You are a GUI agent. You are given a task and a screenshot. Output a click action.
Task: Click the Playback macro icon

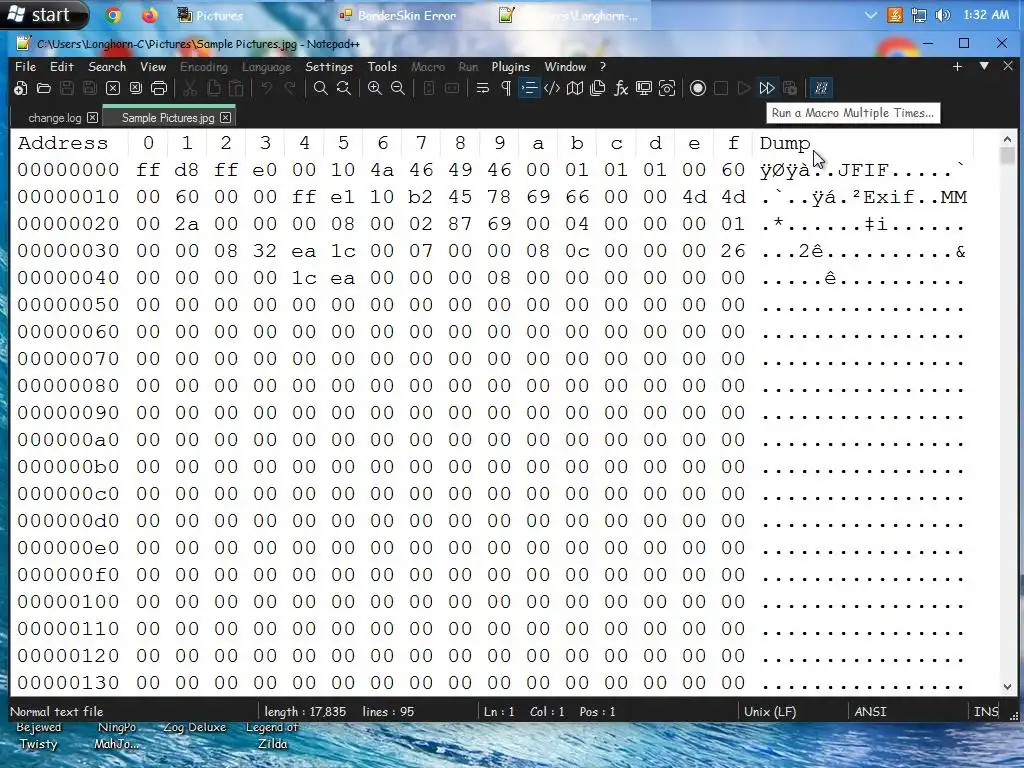(x=744, y=88)
